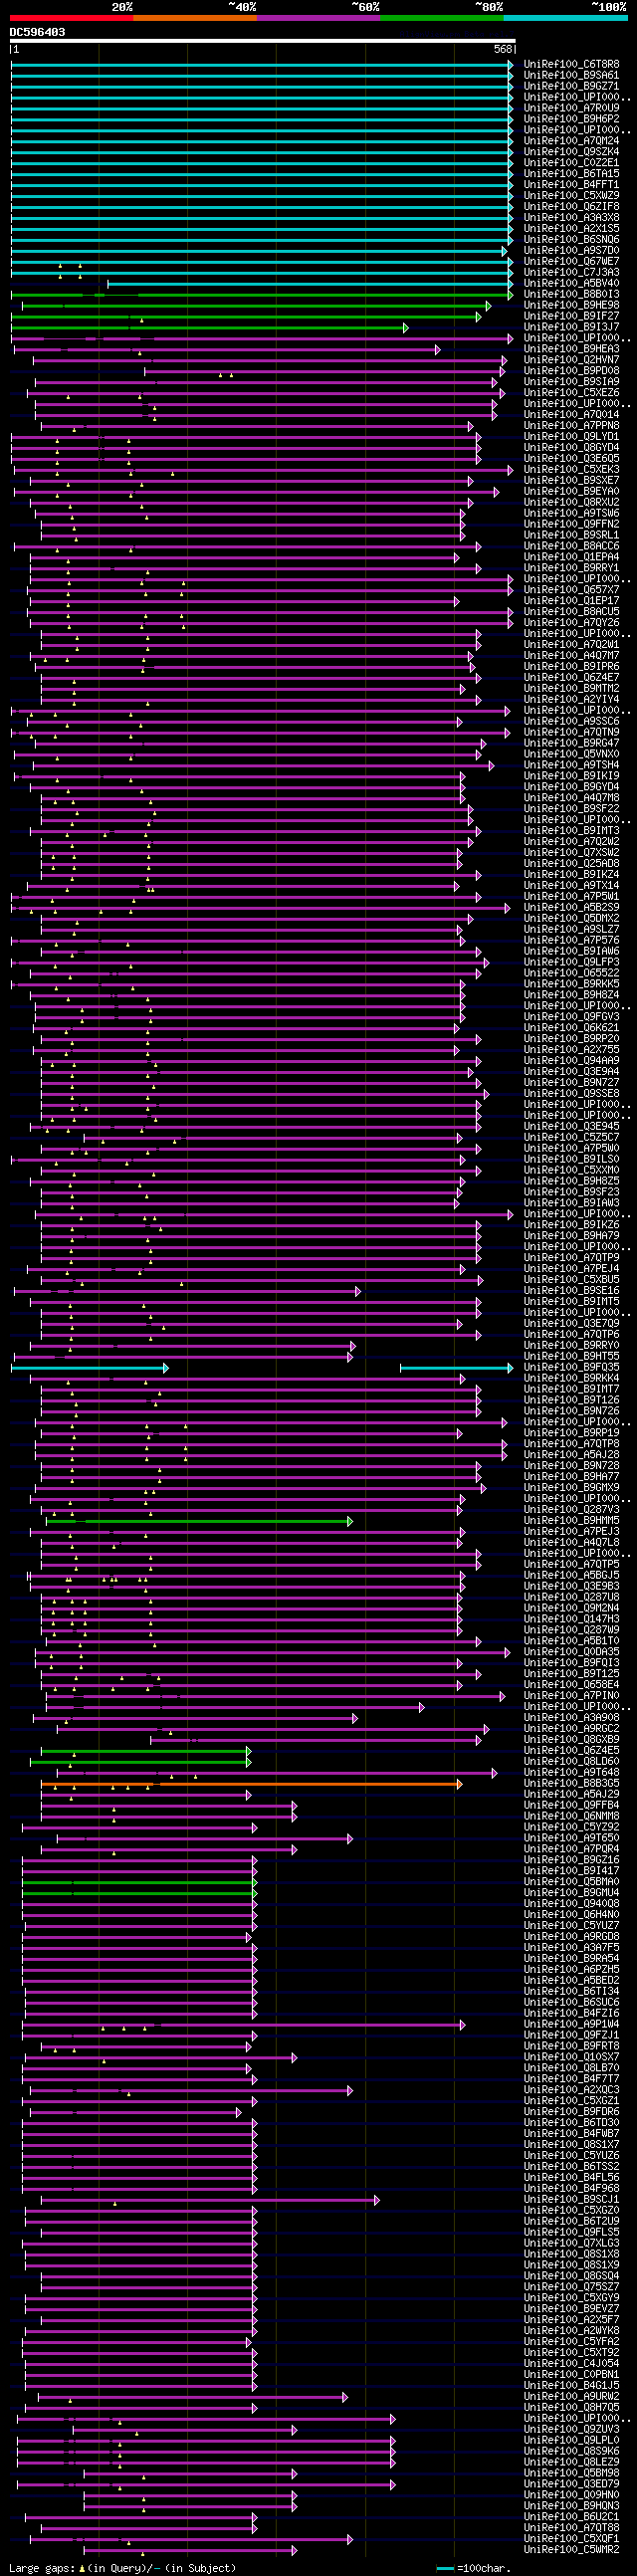Select the UniRef100_B6SNQ6 hit label
The width and height of the screenshot is (637, 2576).
point(571,240)
